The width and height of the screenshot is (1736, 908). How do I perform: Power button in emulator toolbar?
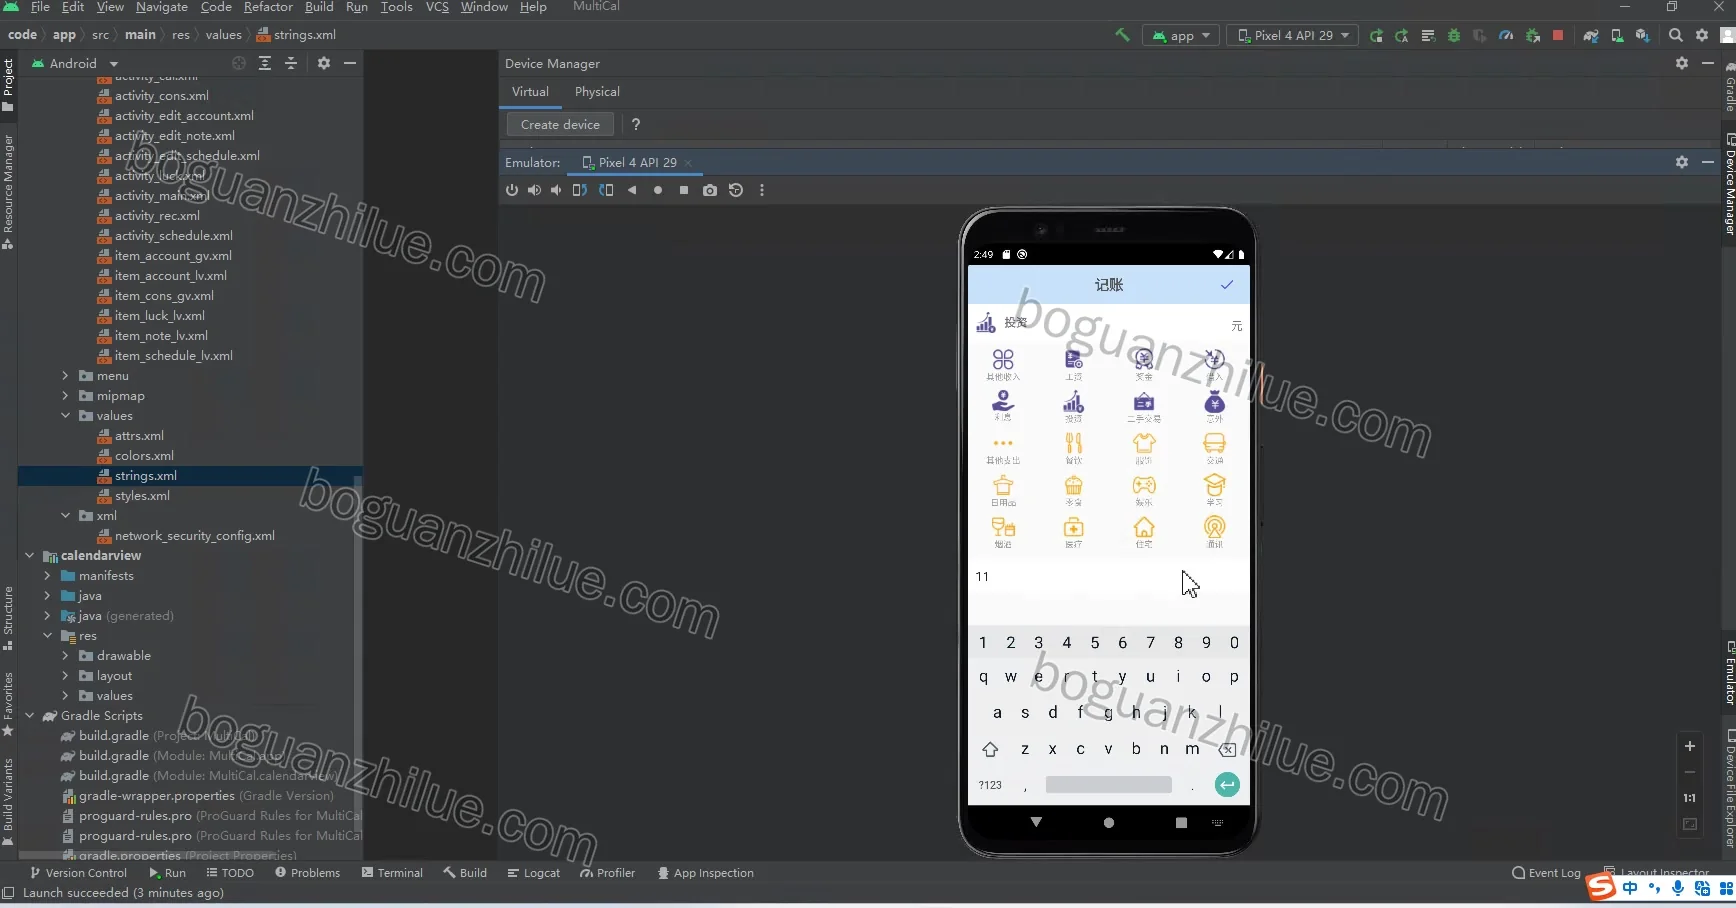pos(512,190)
